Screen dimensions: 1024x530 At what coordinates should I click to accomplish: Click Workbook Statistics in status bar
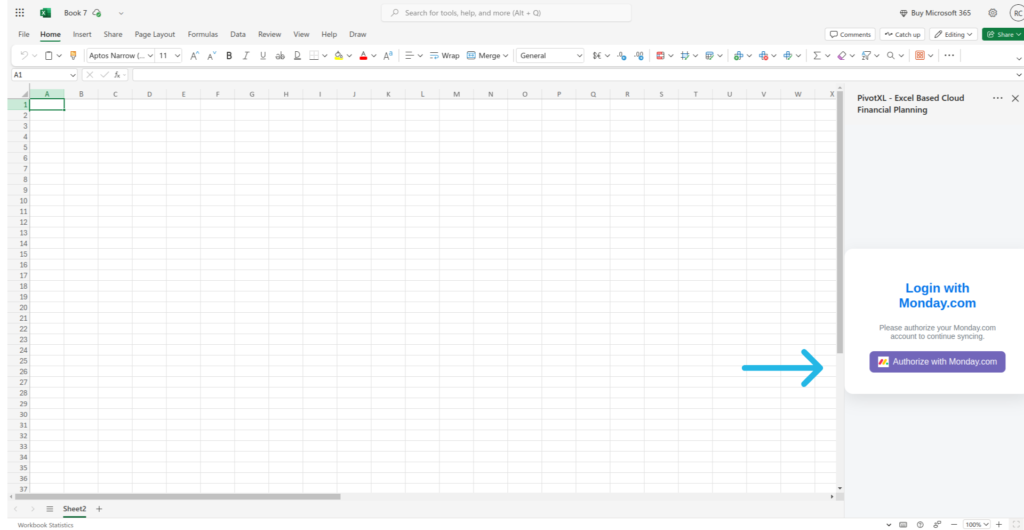(x=45, y=525)
